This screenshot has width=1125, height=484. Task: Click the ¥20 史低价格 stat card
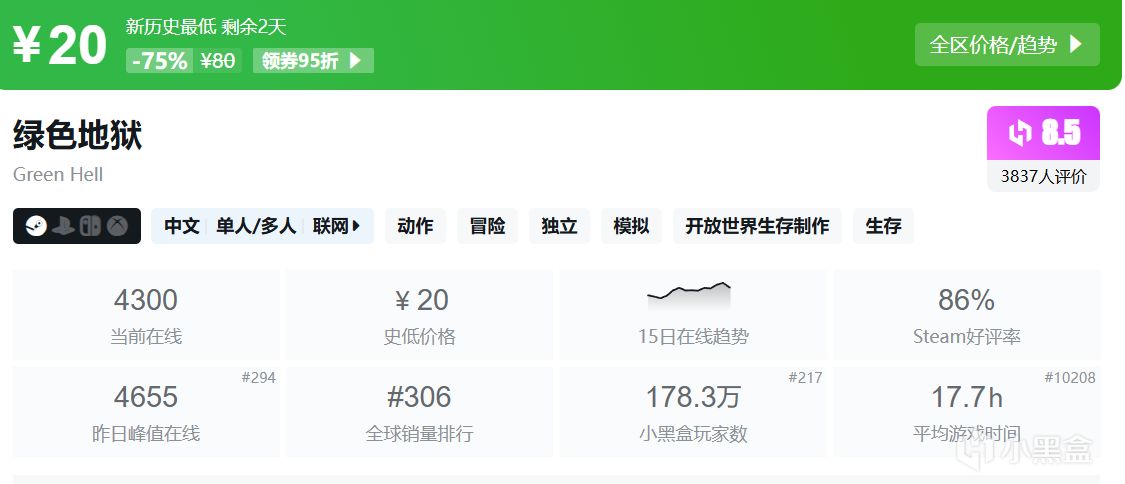420,315
